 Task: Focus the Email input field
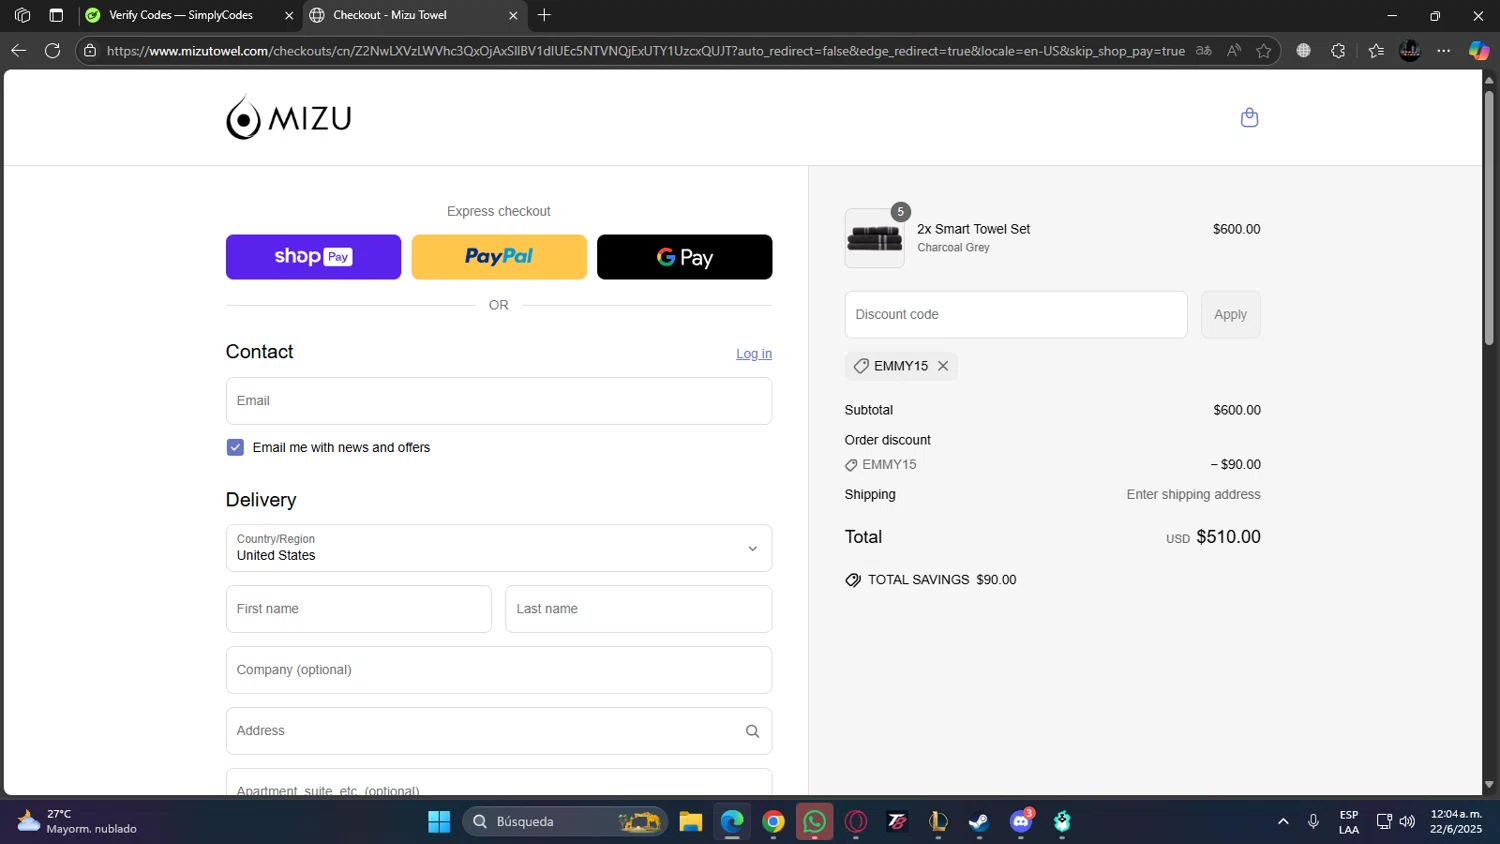point(499,401)
